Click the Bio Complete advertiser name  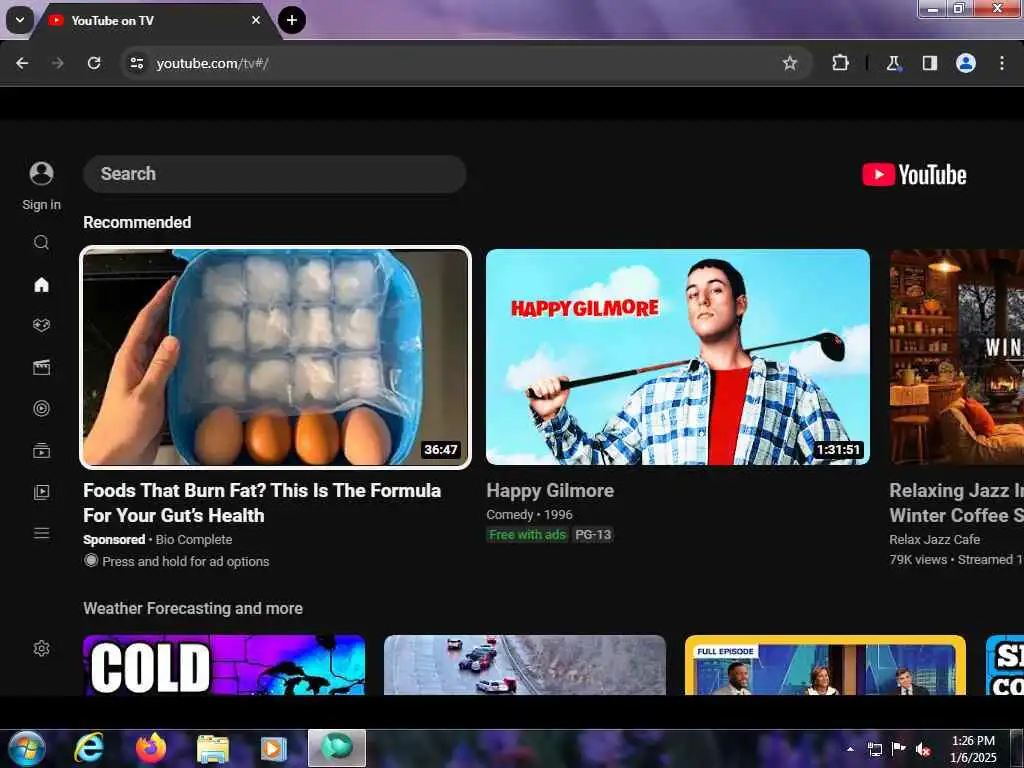194,539
